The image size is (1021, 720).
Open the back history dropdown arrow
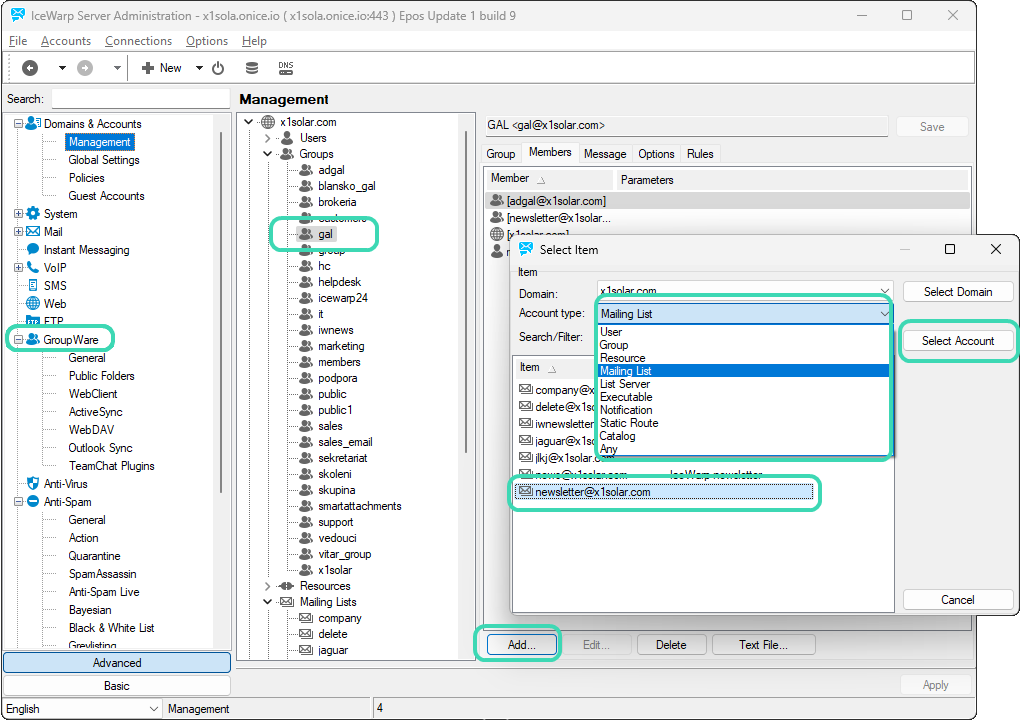62,68
